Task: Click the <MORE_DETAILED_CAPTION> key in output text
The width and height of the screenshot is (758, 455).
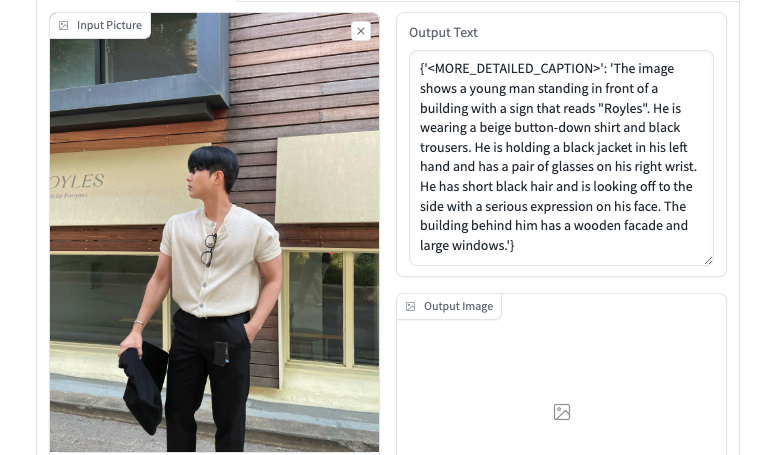Action: coord(512,69)
